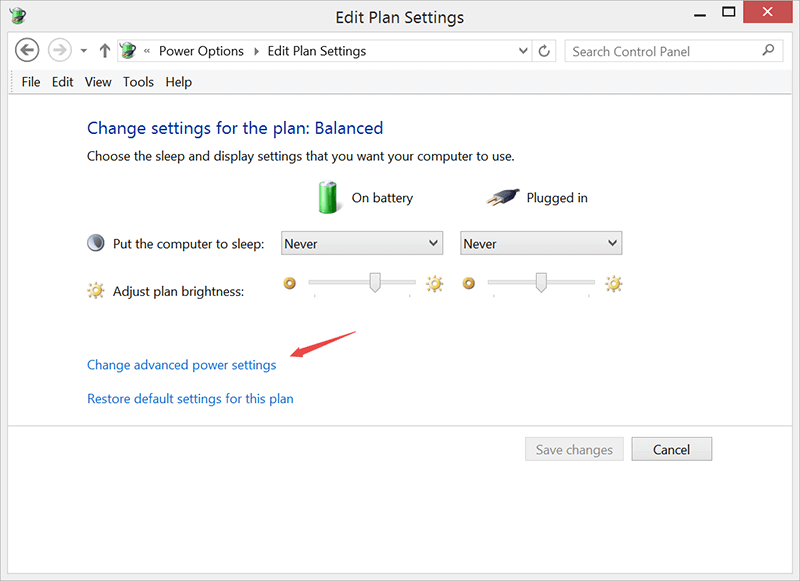
Task: Click the low brightness icon for Plugged in
Action: 469,284
